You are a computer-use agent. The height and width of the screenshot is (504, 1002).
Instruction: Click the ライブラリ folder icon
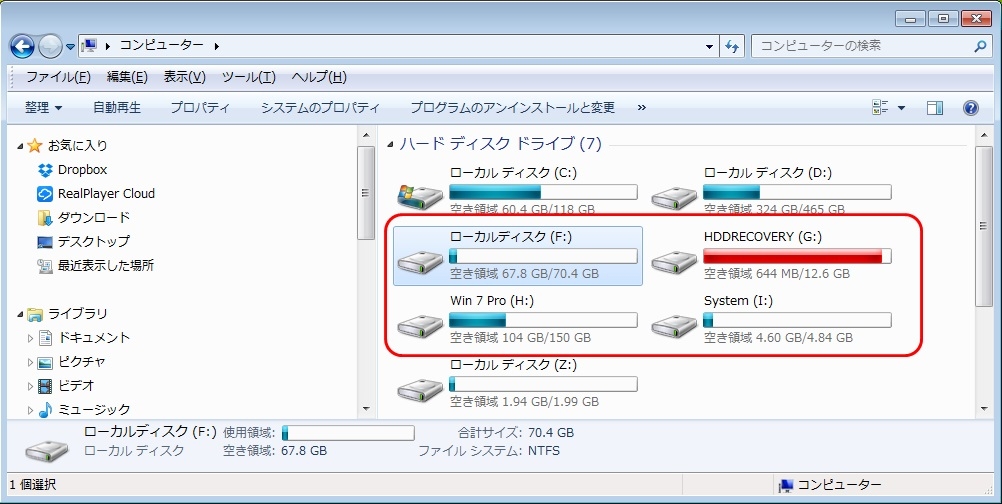click(35, 314)
